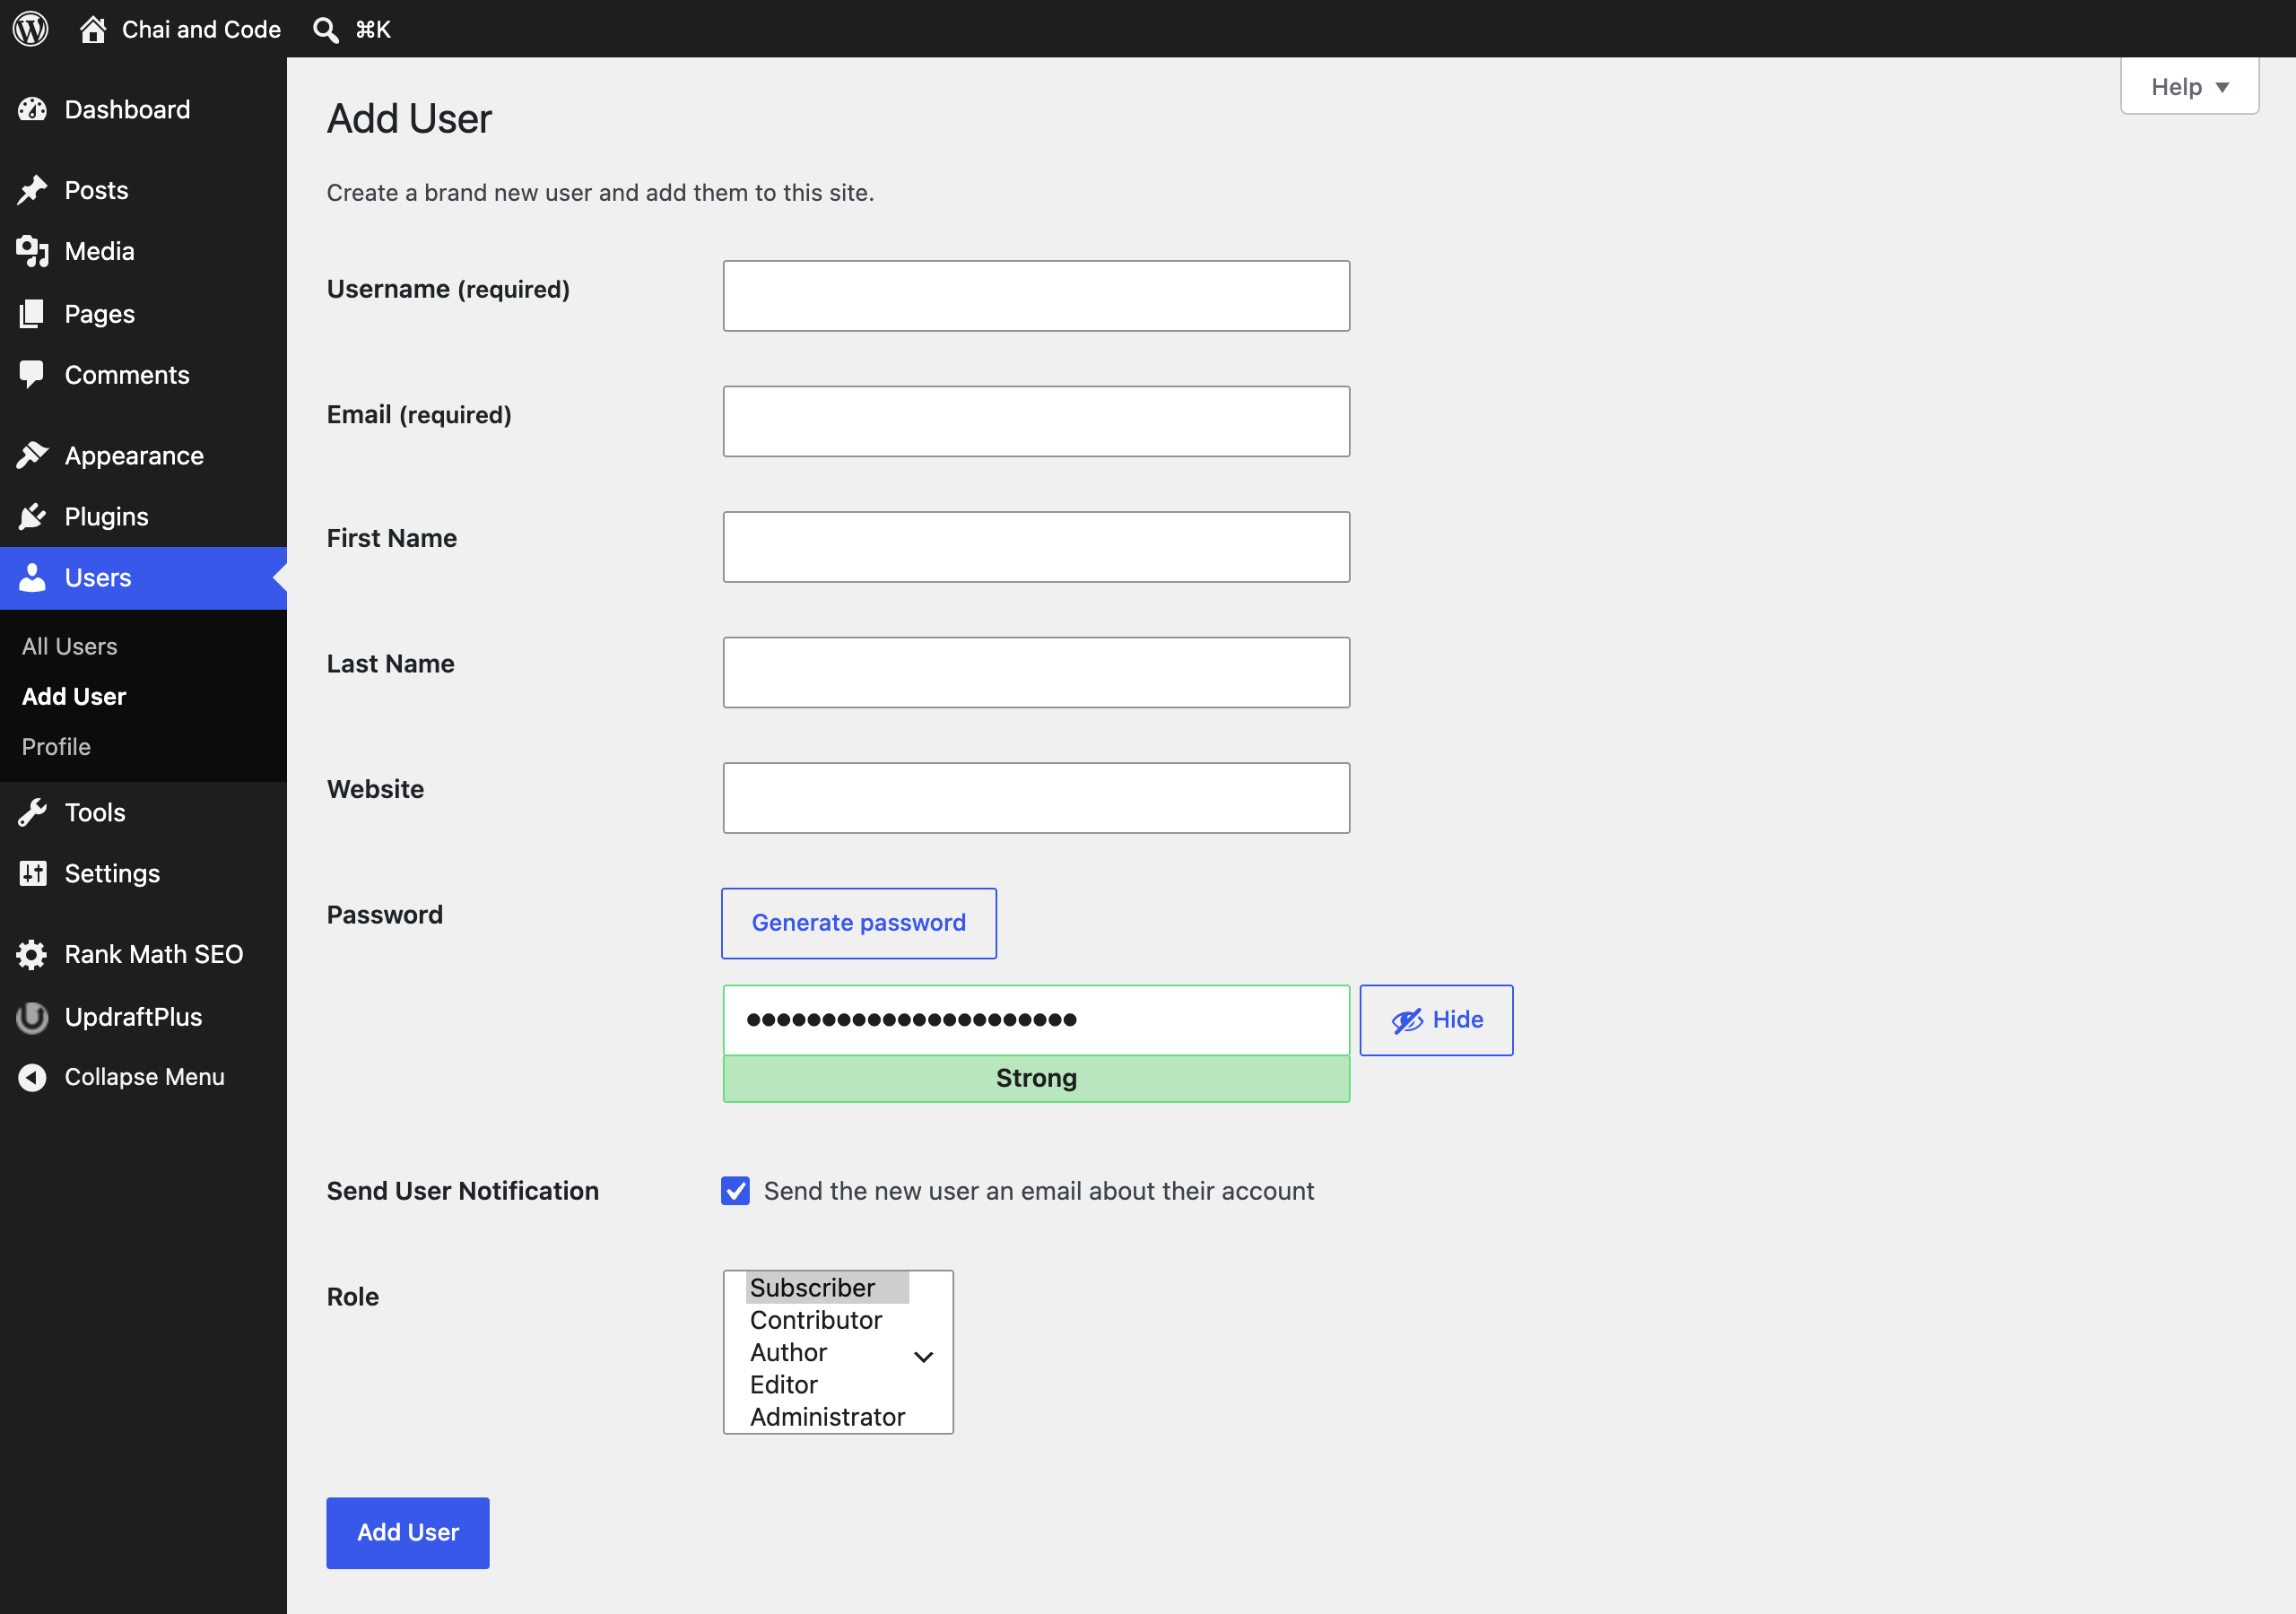The height and width of the screenshot is (1614, 2296).
Task: Click the Posts pushpin icon
Action: point(32,190)
